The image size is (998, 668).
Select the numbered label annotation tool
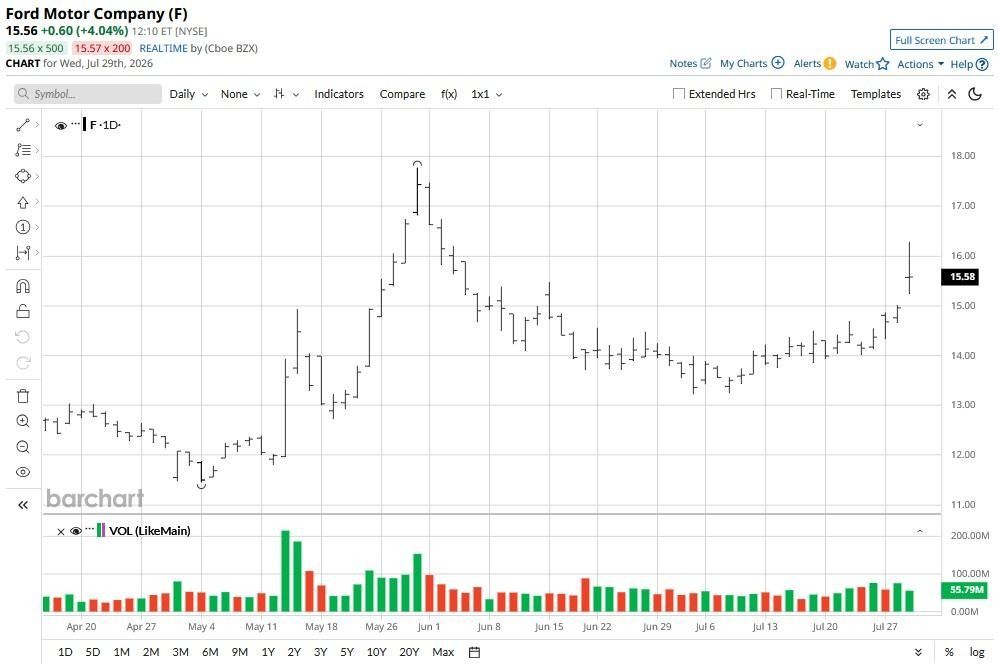tap(23, 227)
